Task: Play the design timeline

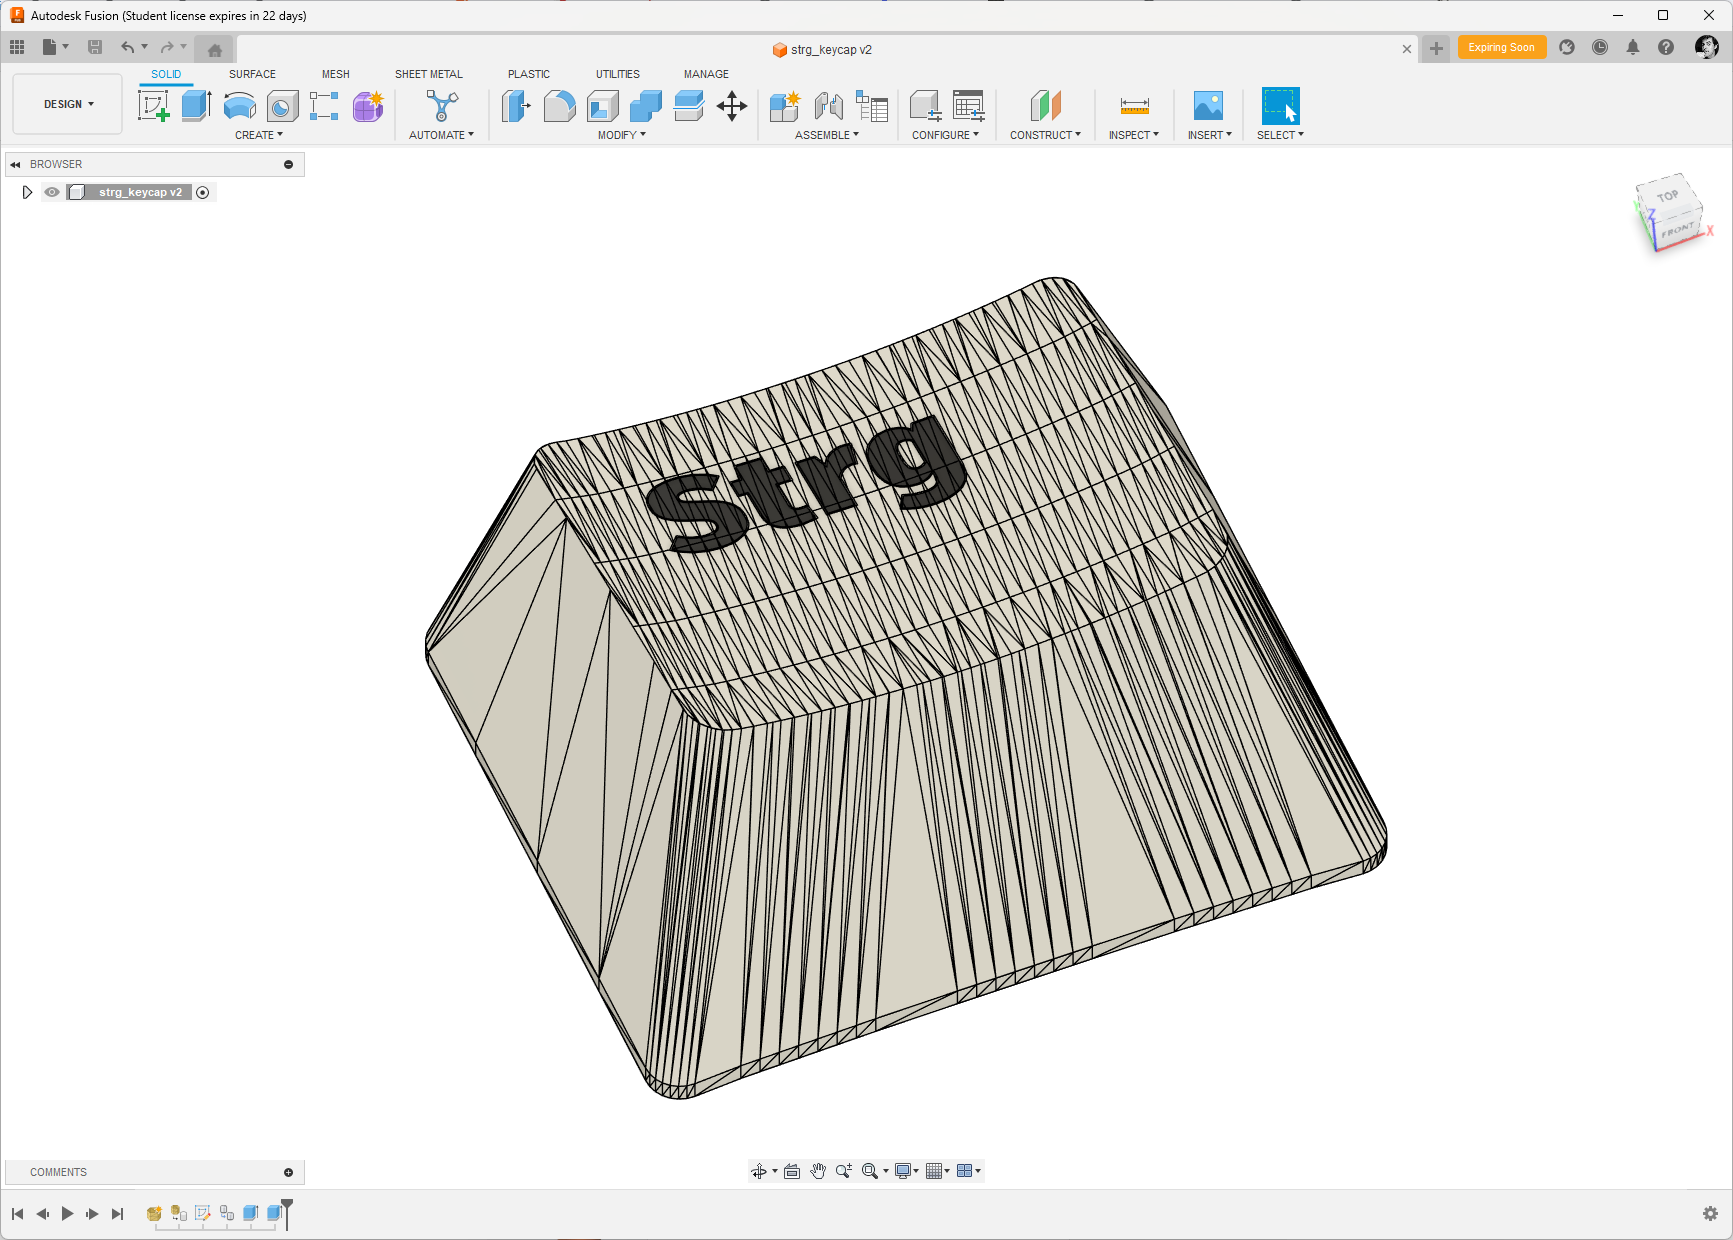Action: [67, 1213]
